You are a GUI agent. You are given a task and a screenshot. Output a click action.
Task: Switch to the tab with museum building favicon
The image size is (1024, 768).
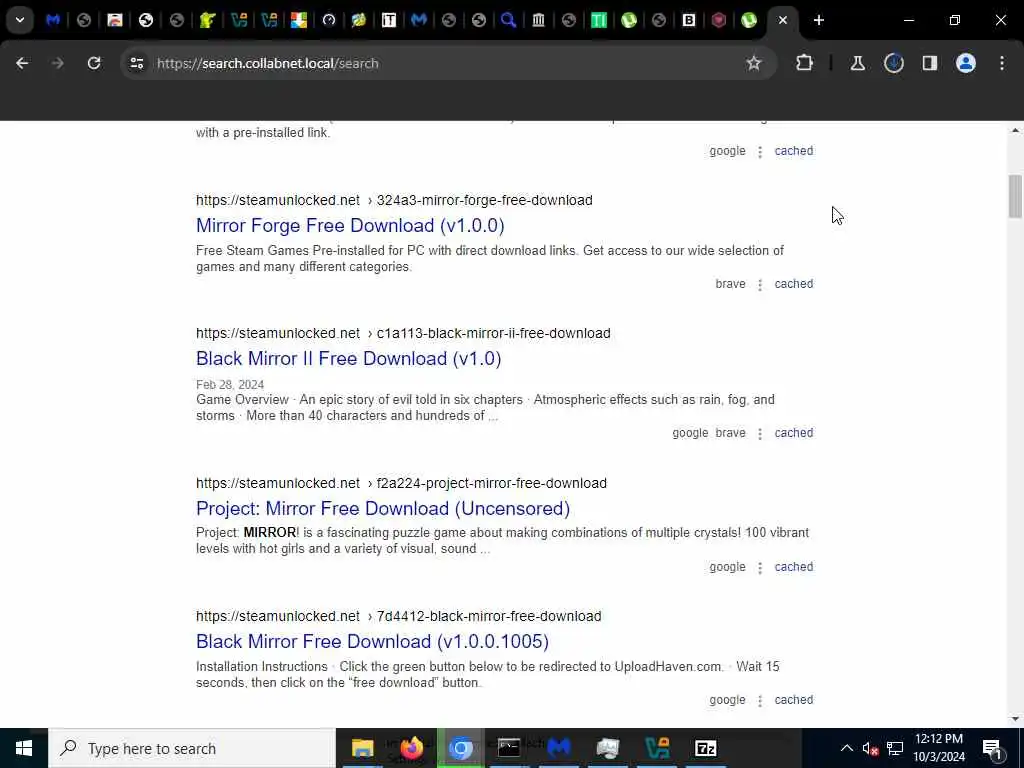point(538,20)
